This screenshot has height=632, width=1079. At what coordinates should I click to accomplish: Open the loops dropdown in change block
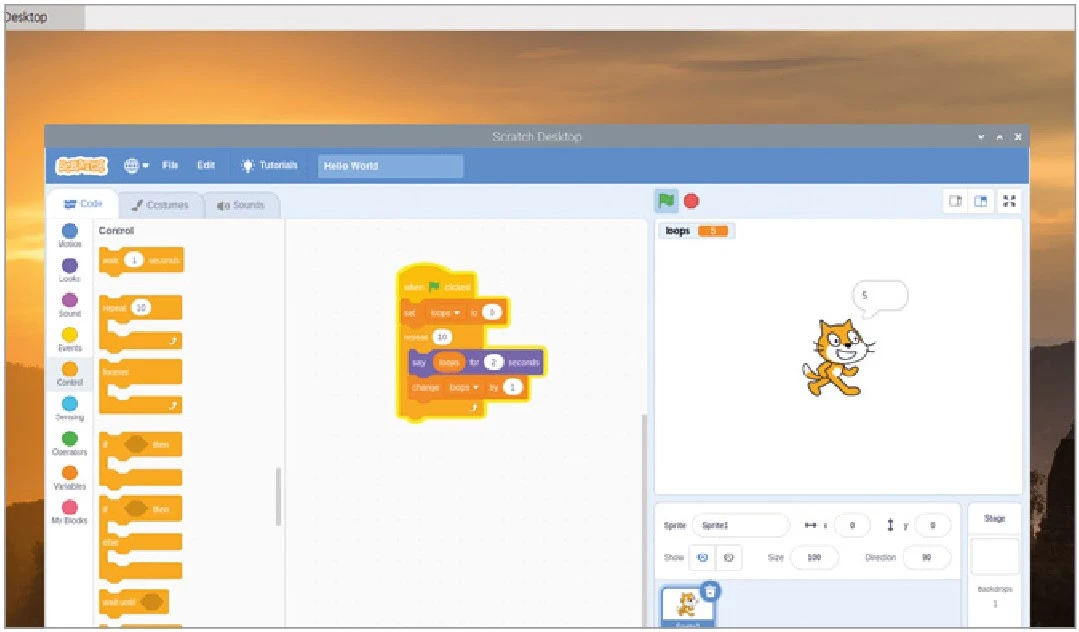tap(463, 388)
